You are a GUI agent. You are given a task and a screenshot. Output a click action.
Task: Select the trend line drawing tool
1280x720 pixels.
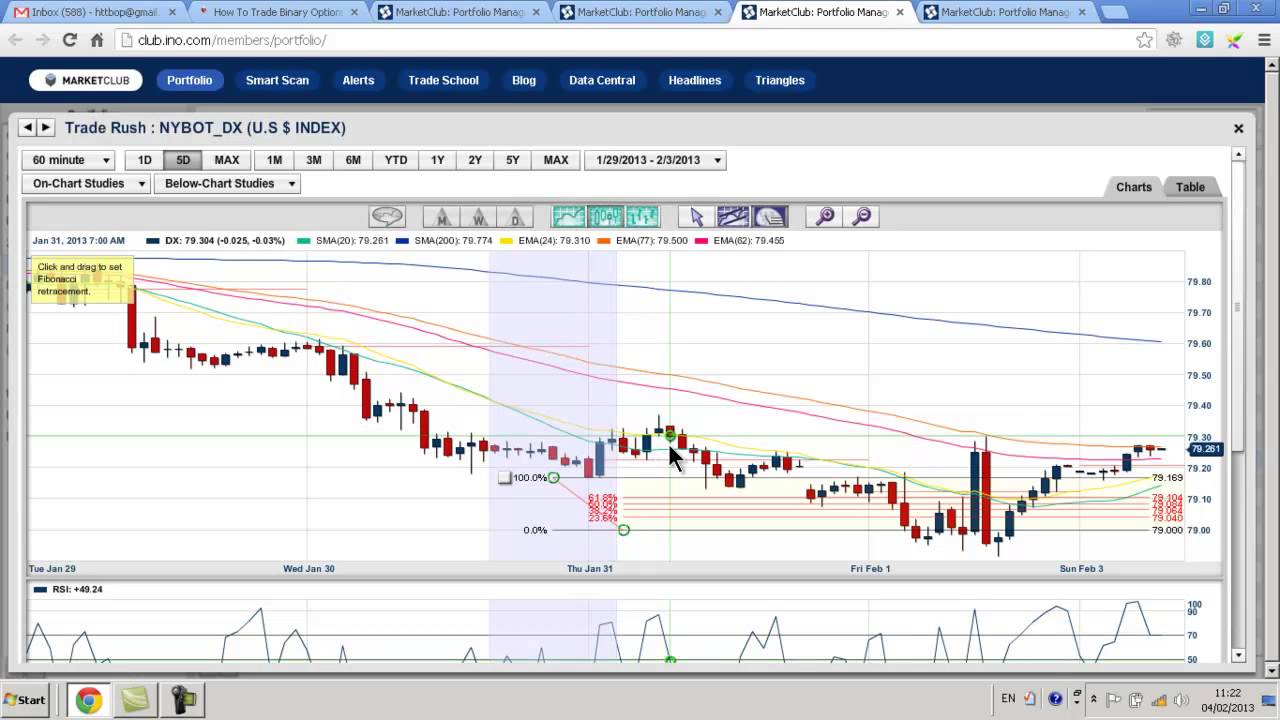[x=733, y=216]
